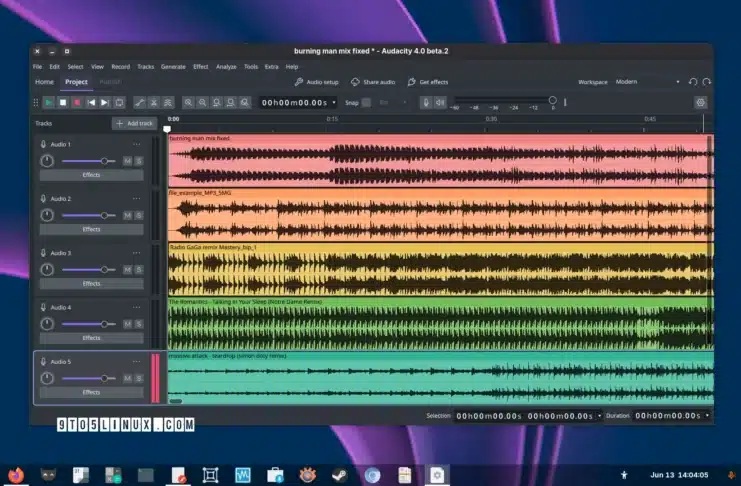This screenshot has width=741, height=486.
Task: Click the toolbar icon right of the split icon
Action: coord(168,103)
